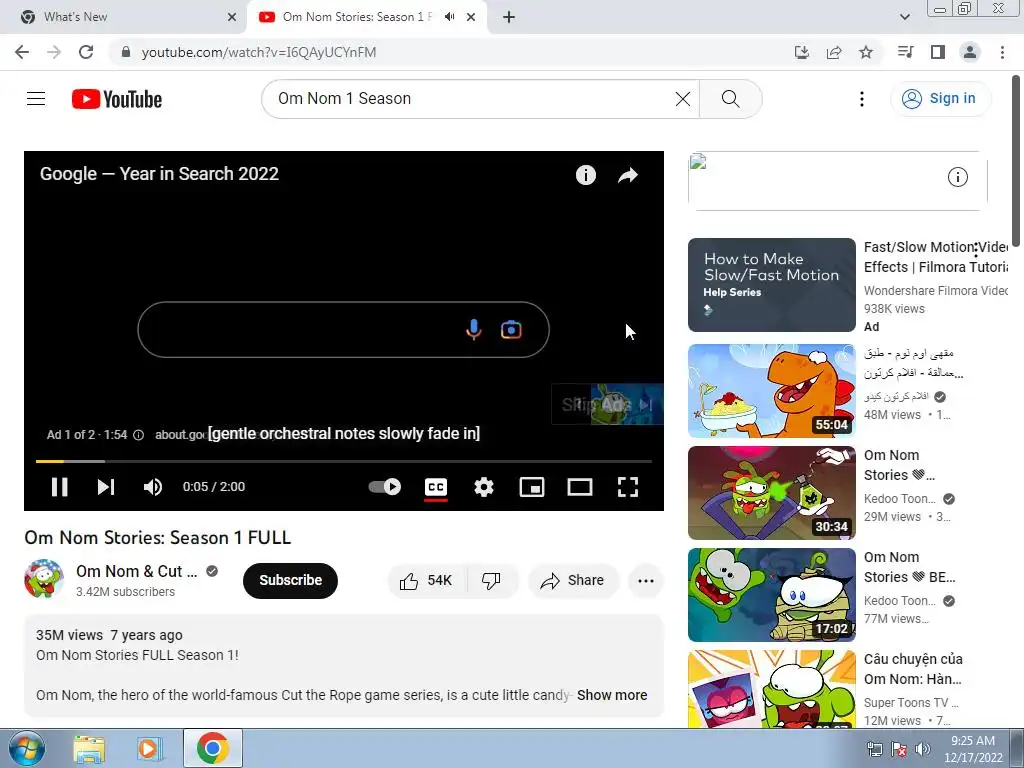Go back in browser history

pyautogui.click(x=22, y=52)
